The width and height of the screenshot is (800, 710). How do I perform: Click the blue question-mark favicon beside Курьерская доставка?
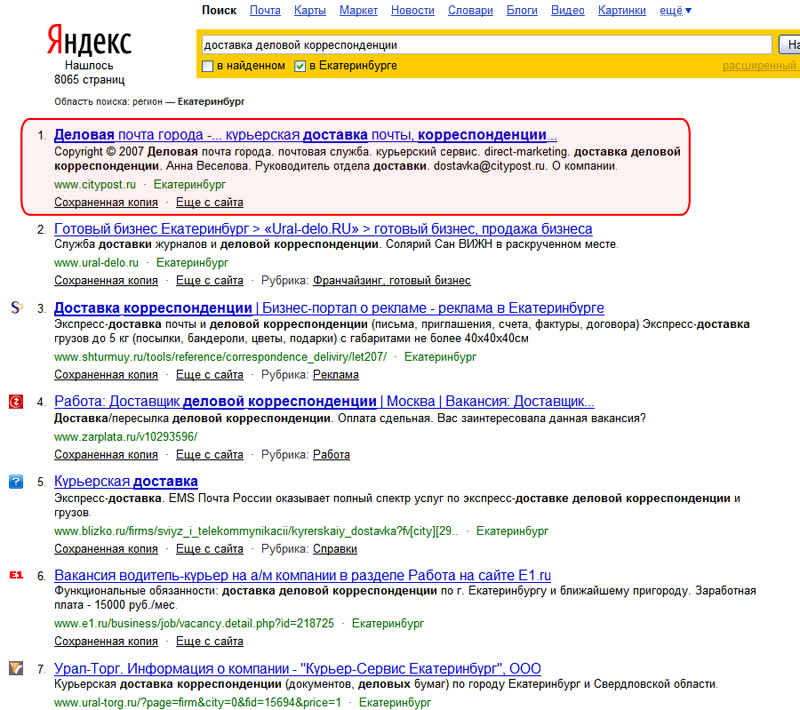(x=16, y=482)
